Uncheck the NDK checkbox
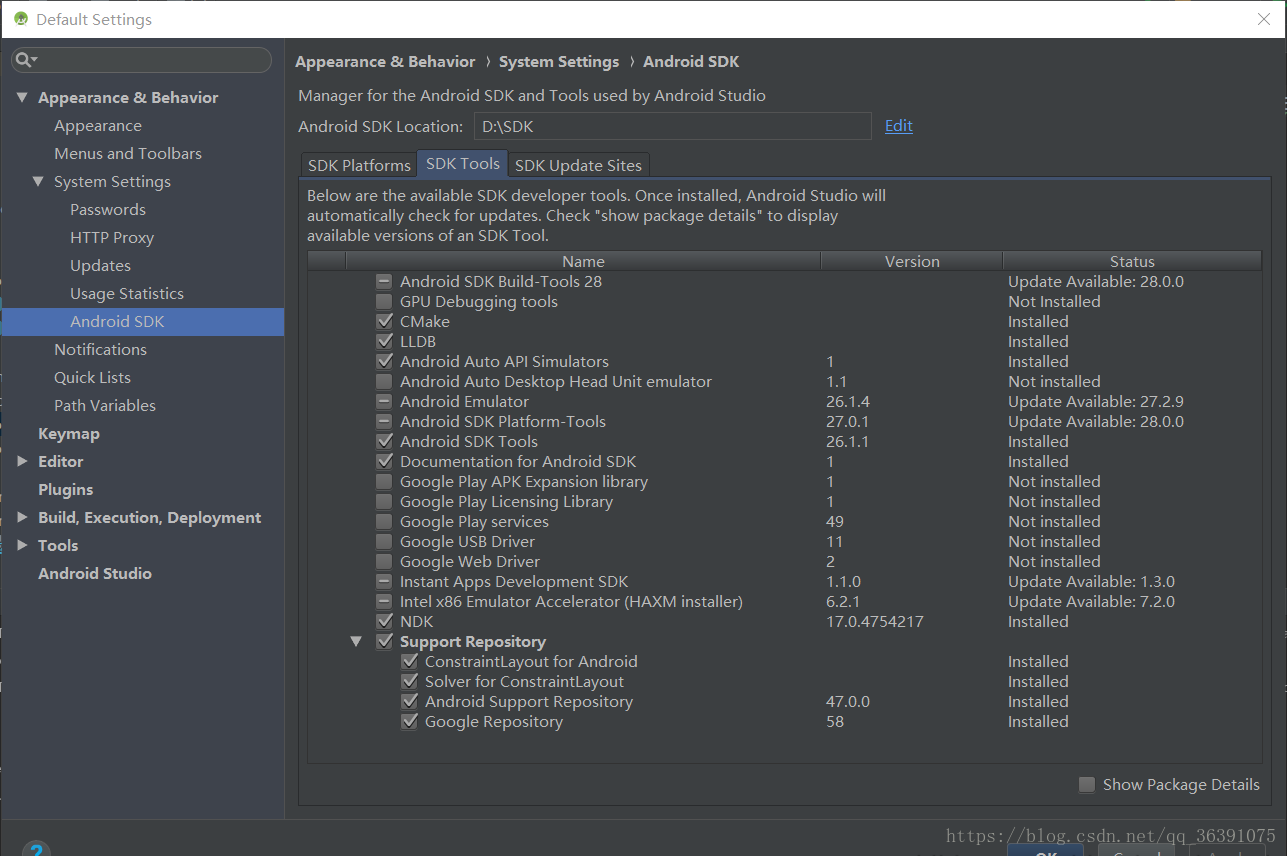1287x856 pixels. 384,622
